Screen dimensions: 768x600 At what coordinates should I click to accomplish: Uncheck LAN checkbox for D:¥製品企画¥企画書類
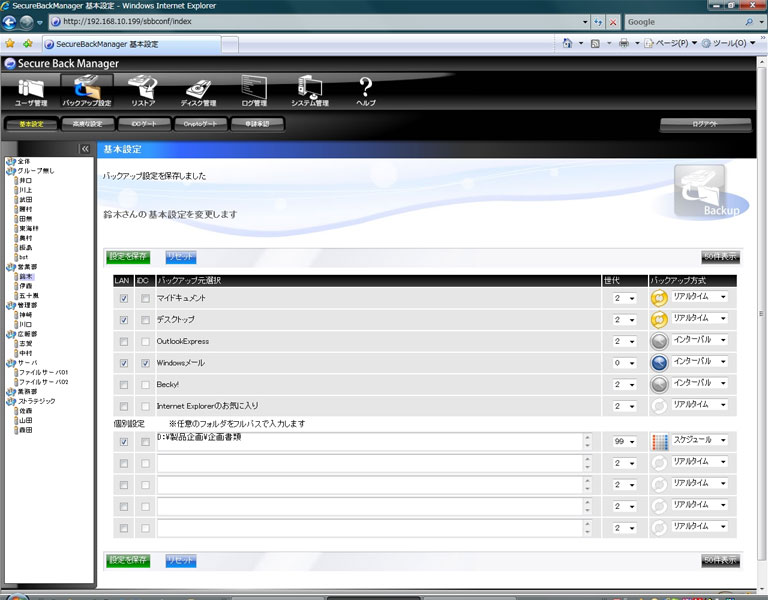(x=124, y=441)
